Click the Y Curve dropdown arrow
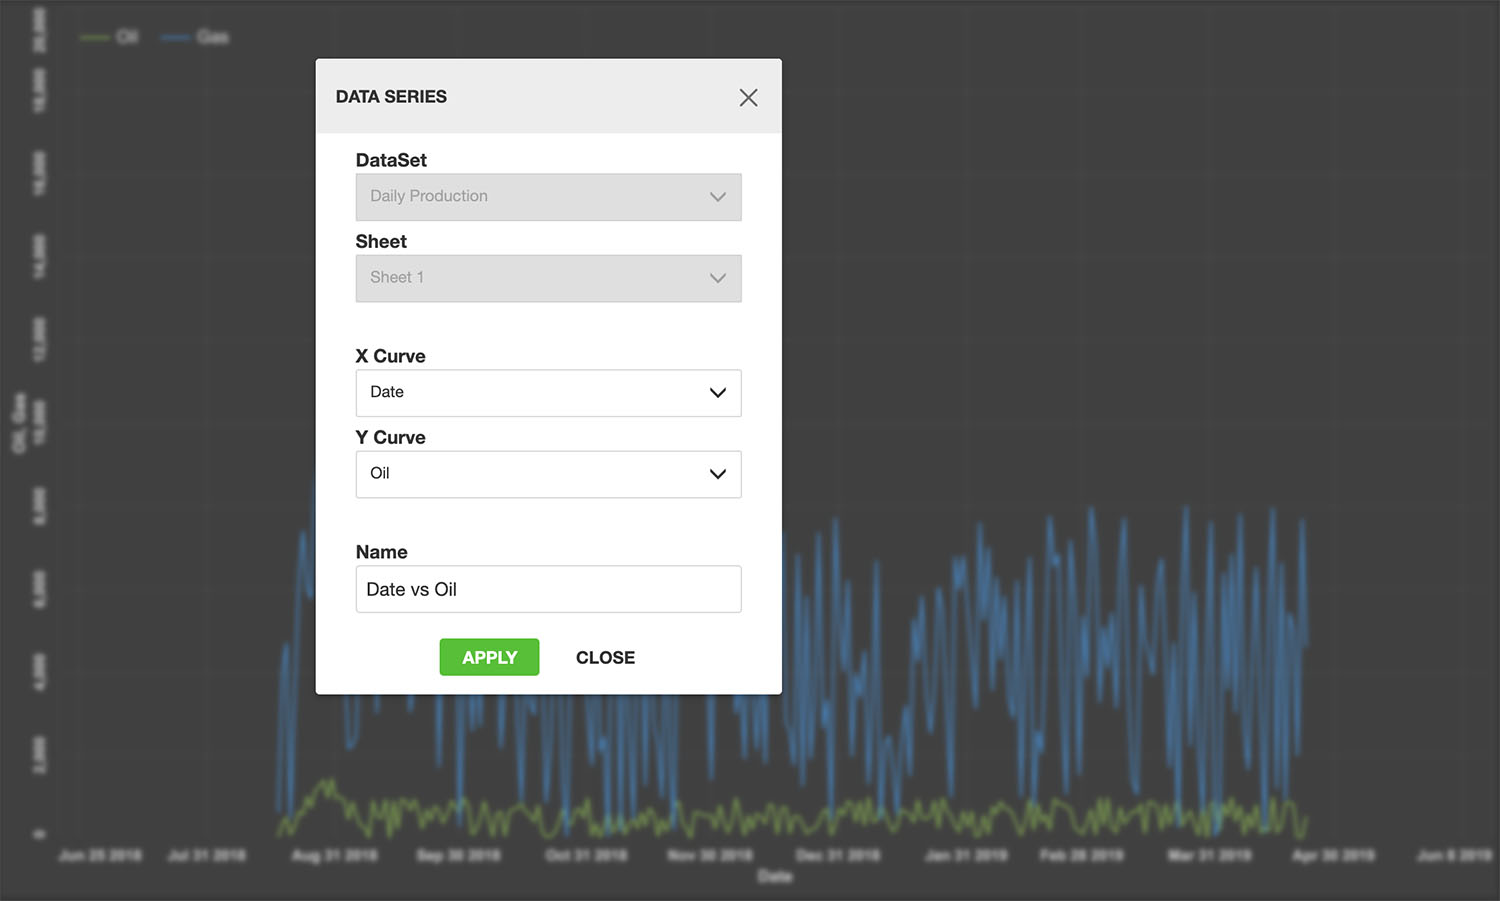This screenshot has height=901, width=1500. (x=717, y=474)
